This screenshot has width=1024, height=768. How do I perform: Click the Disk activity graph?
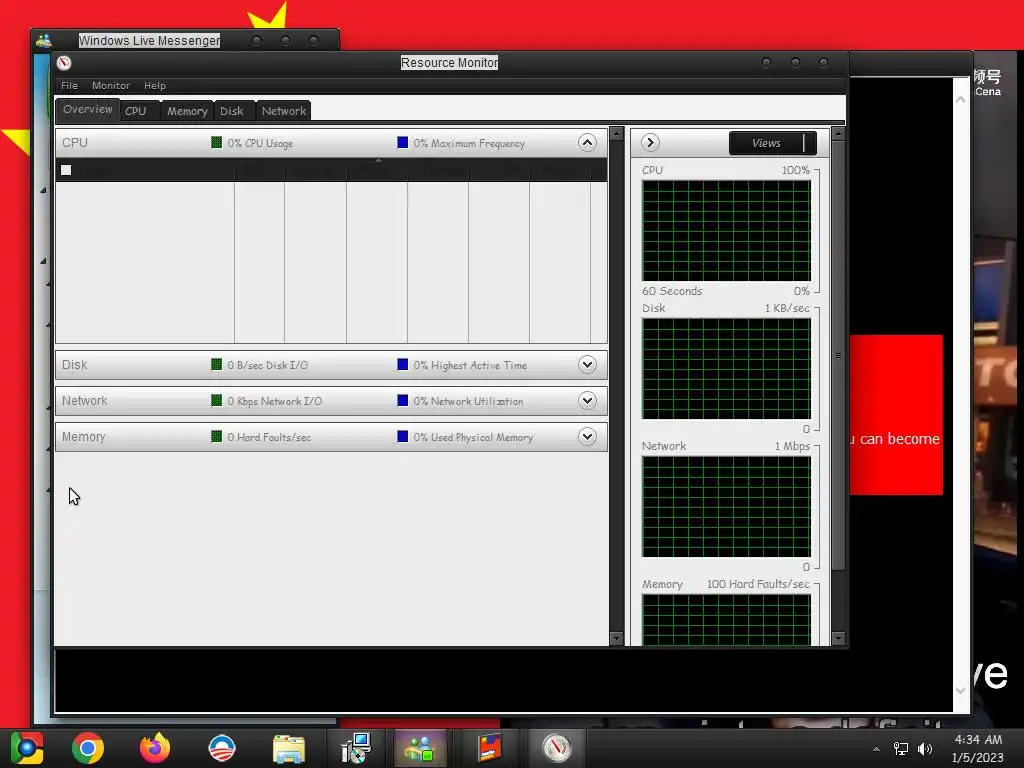click(x=726, y=368)
